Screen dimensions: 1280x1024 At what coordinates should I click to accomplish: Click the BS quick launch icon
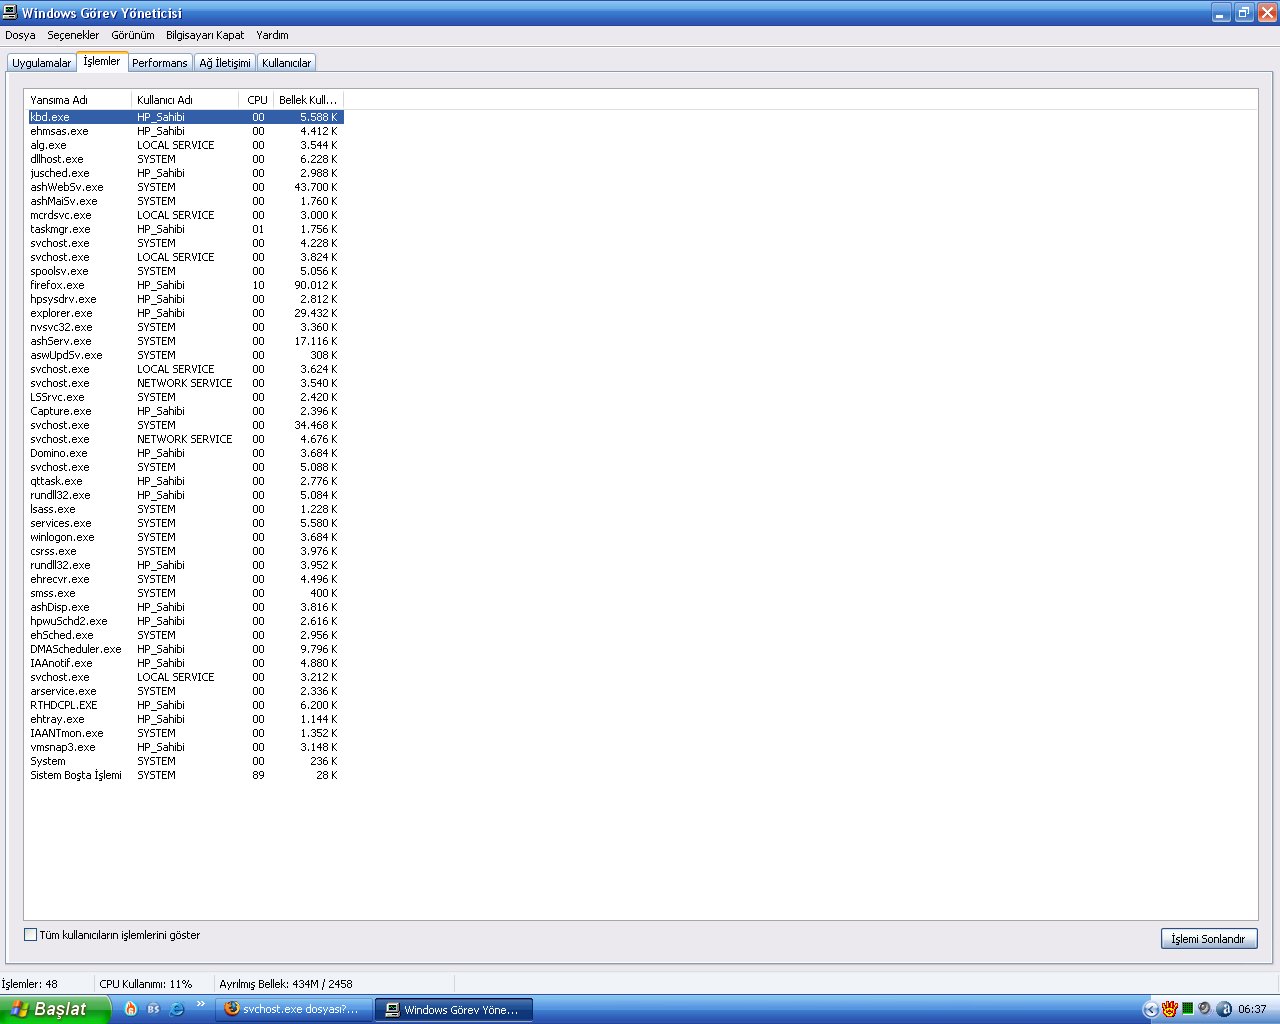154,1009
